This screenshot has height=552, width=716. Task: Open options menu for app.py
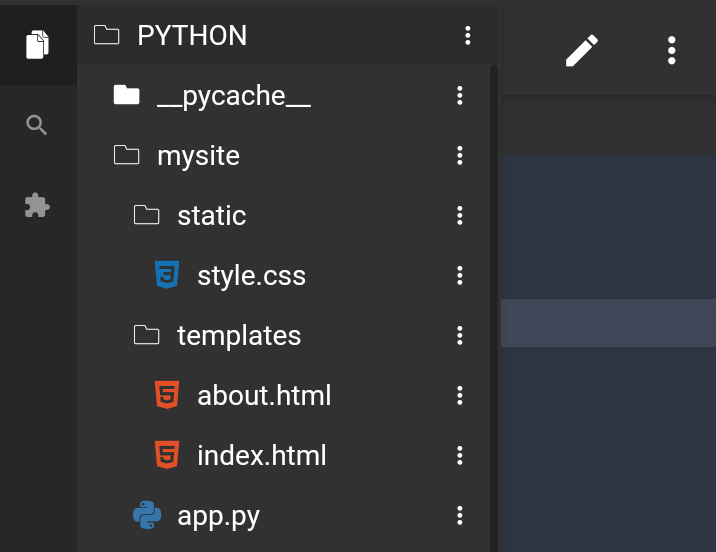click(460, 515)
